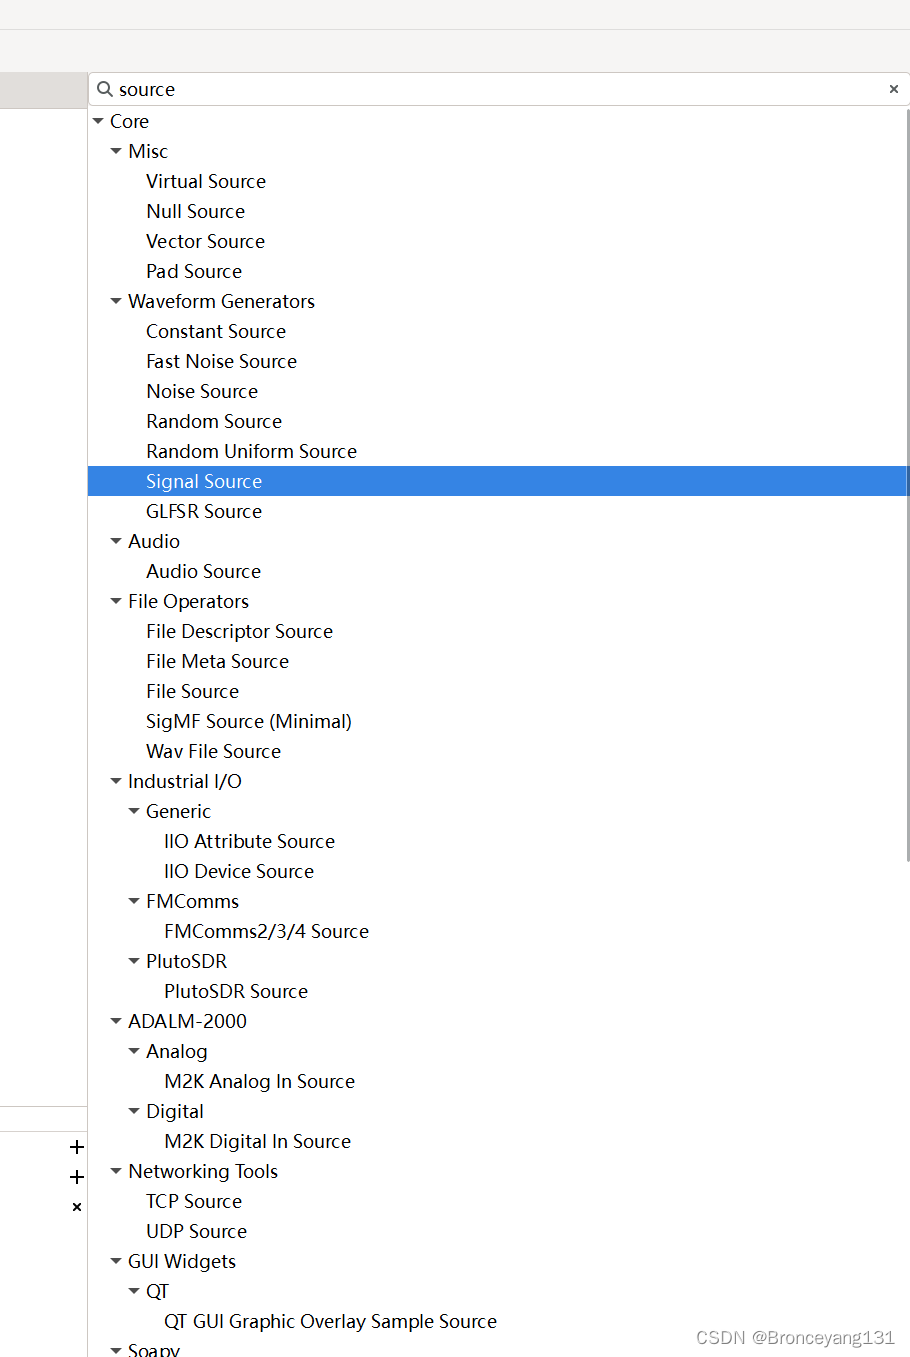The width and height of the screenshot is (910, 1357).
Task: Select the PlutoSDR Source block
Action: tap(236, 991)
